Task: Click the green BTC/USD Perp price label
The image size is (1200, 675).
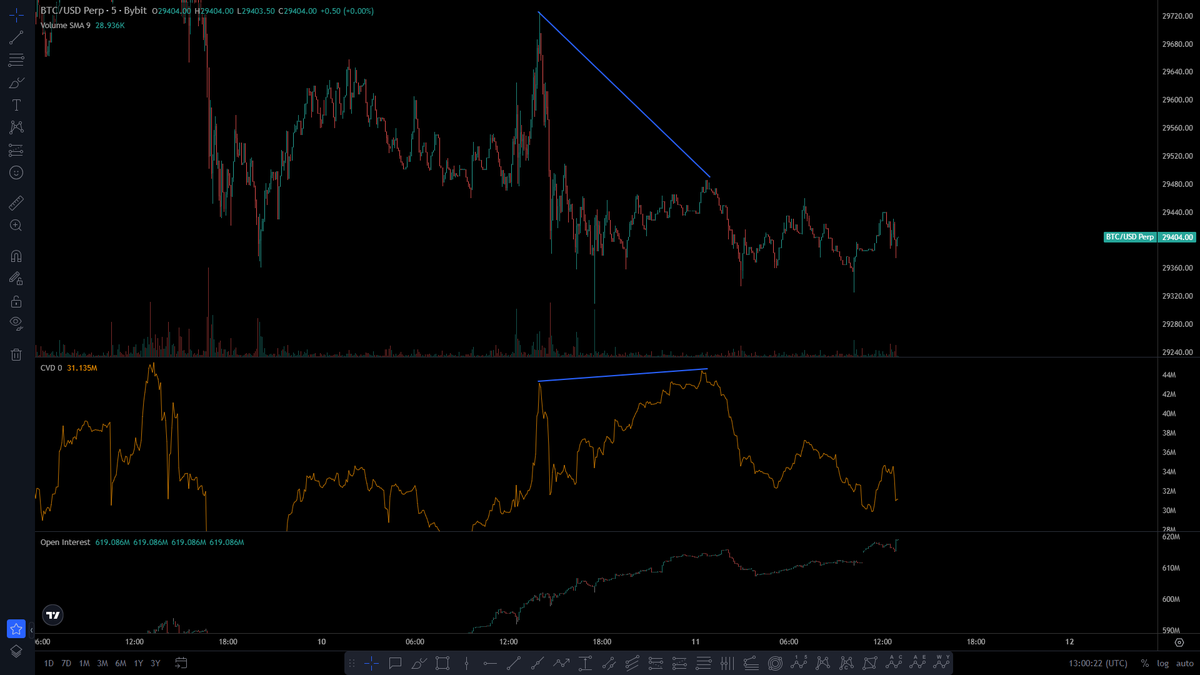Action: click(1129, 237)
